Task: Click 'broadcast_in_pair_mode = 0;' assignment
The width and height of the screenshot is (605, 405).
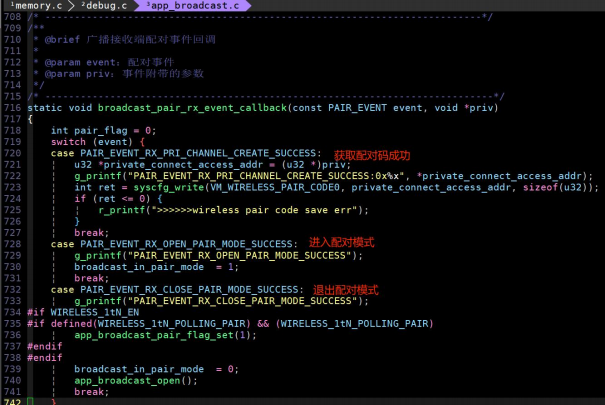Action: click(156, 369)
